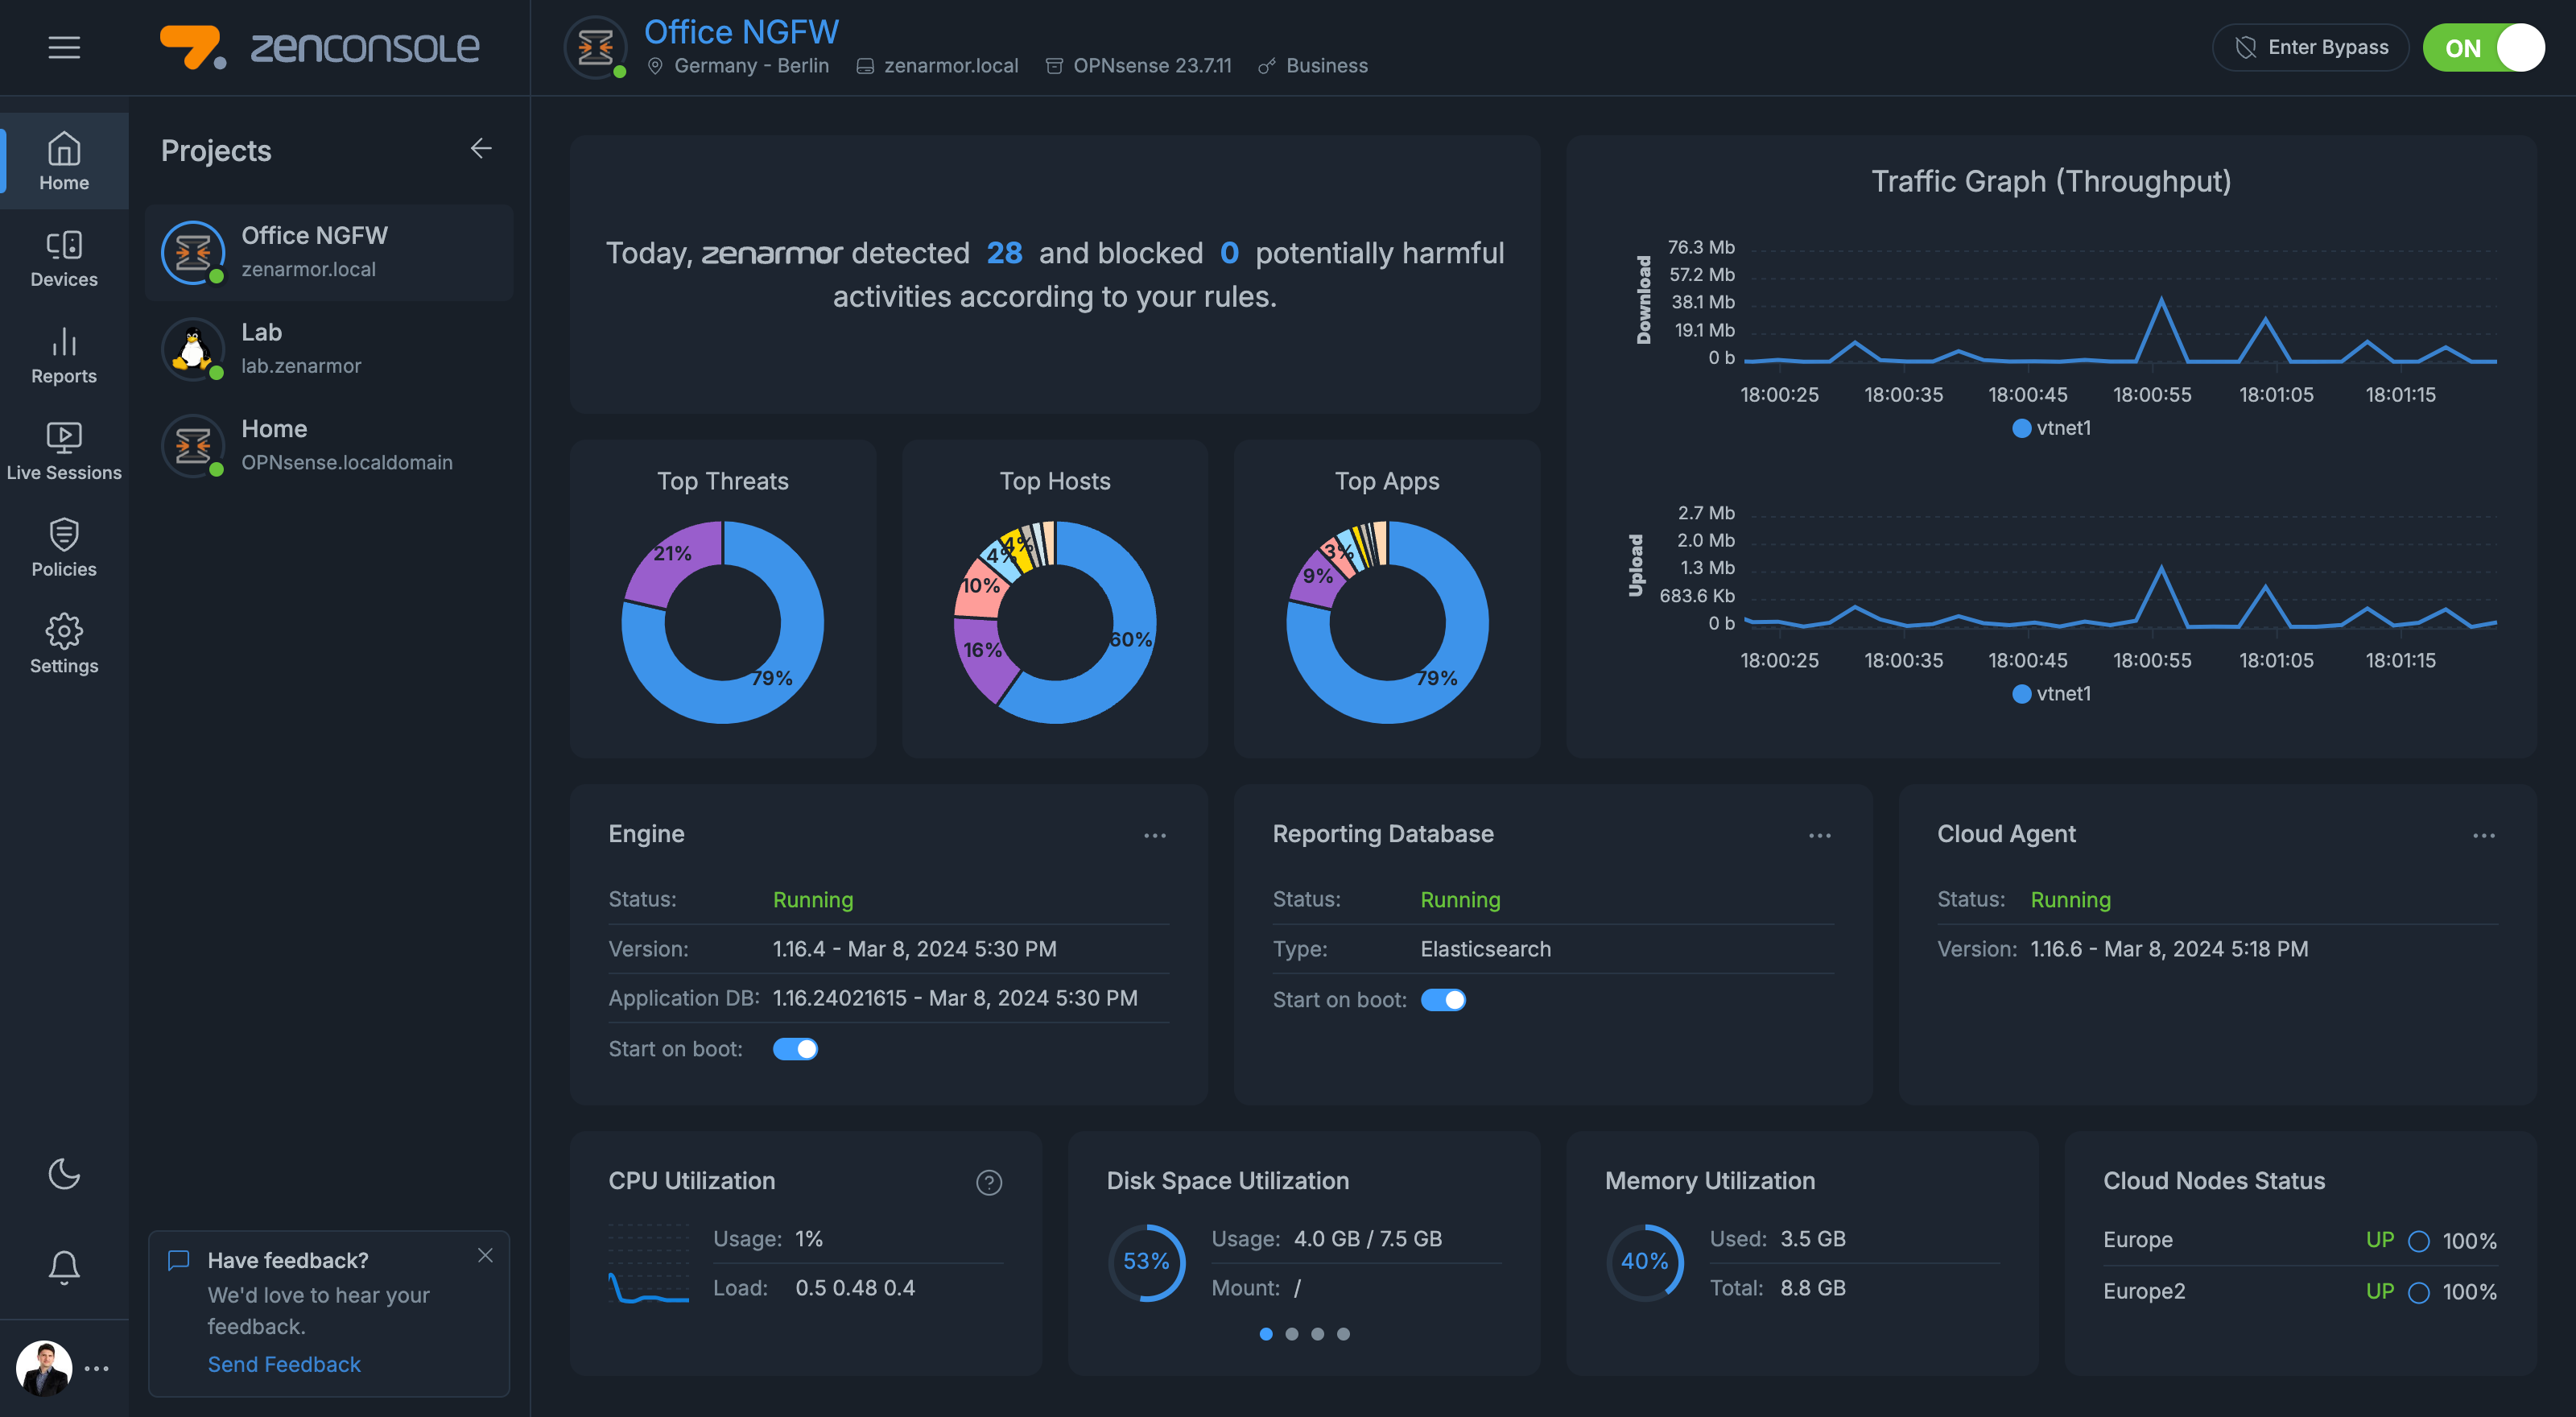
Task: Click the Send Feedback link
Action: tap(284, 1364)
